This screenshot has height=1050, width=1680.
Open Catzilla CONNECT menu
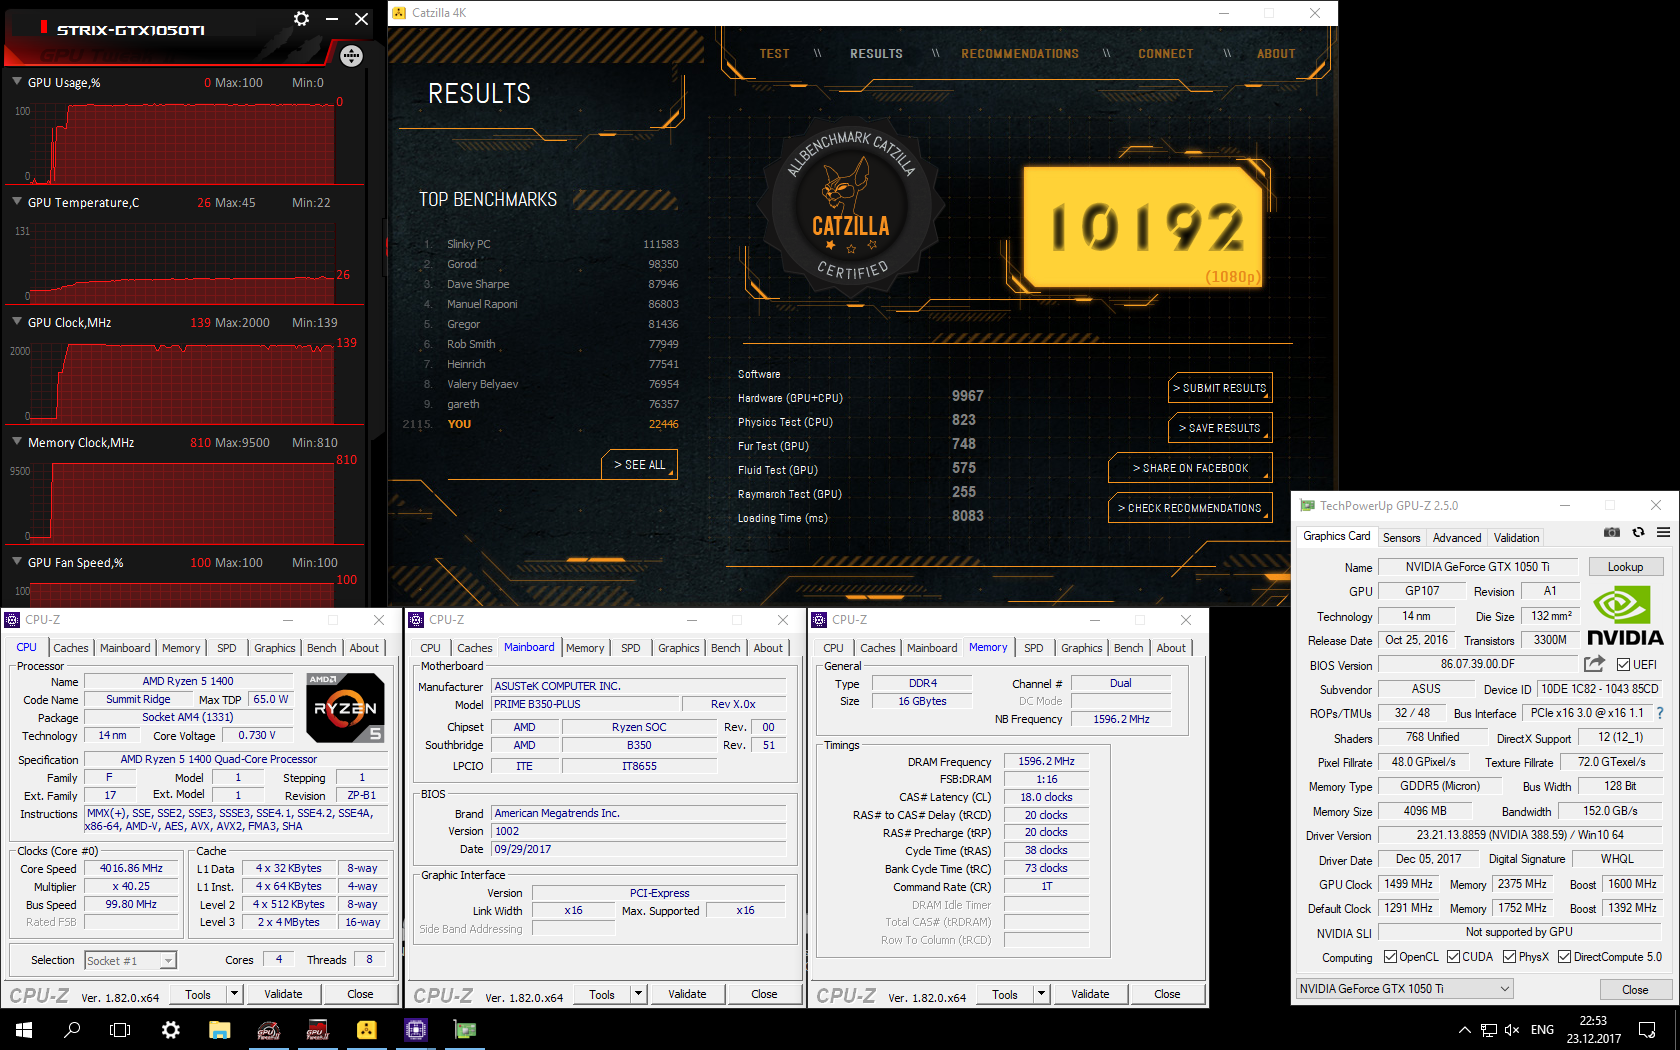coord(1166,54)
